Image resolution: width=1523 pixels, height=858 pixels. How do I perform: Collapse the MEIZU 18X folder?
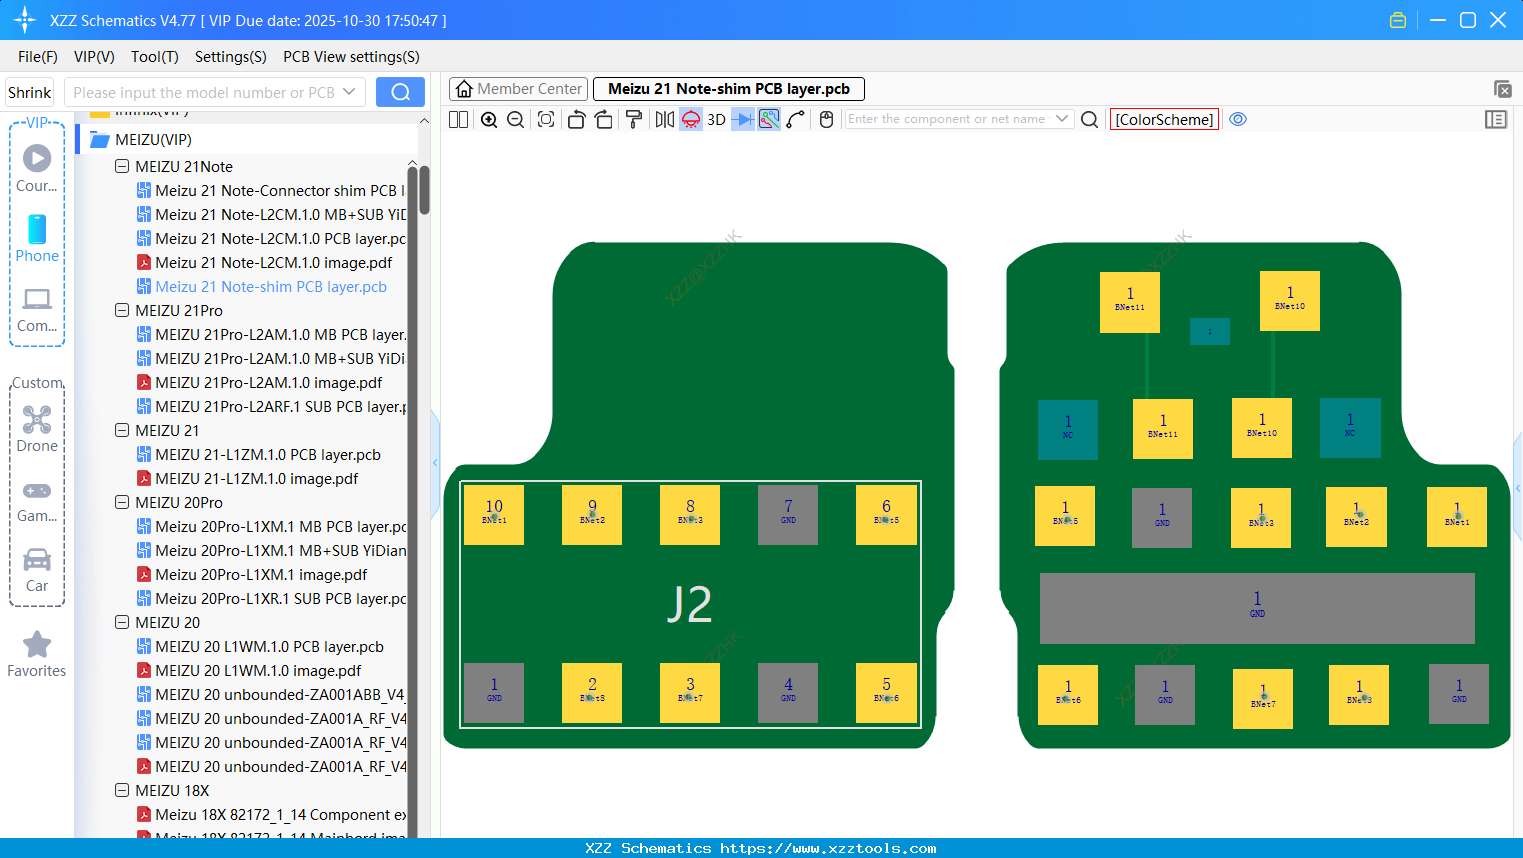coord(122,791)
